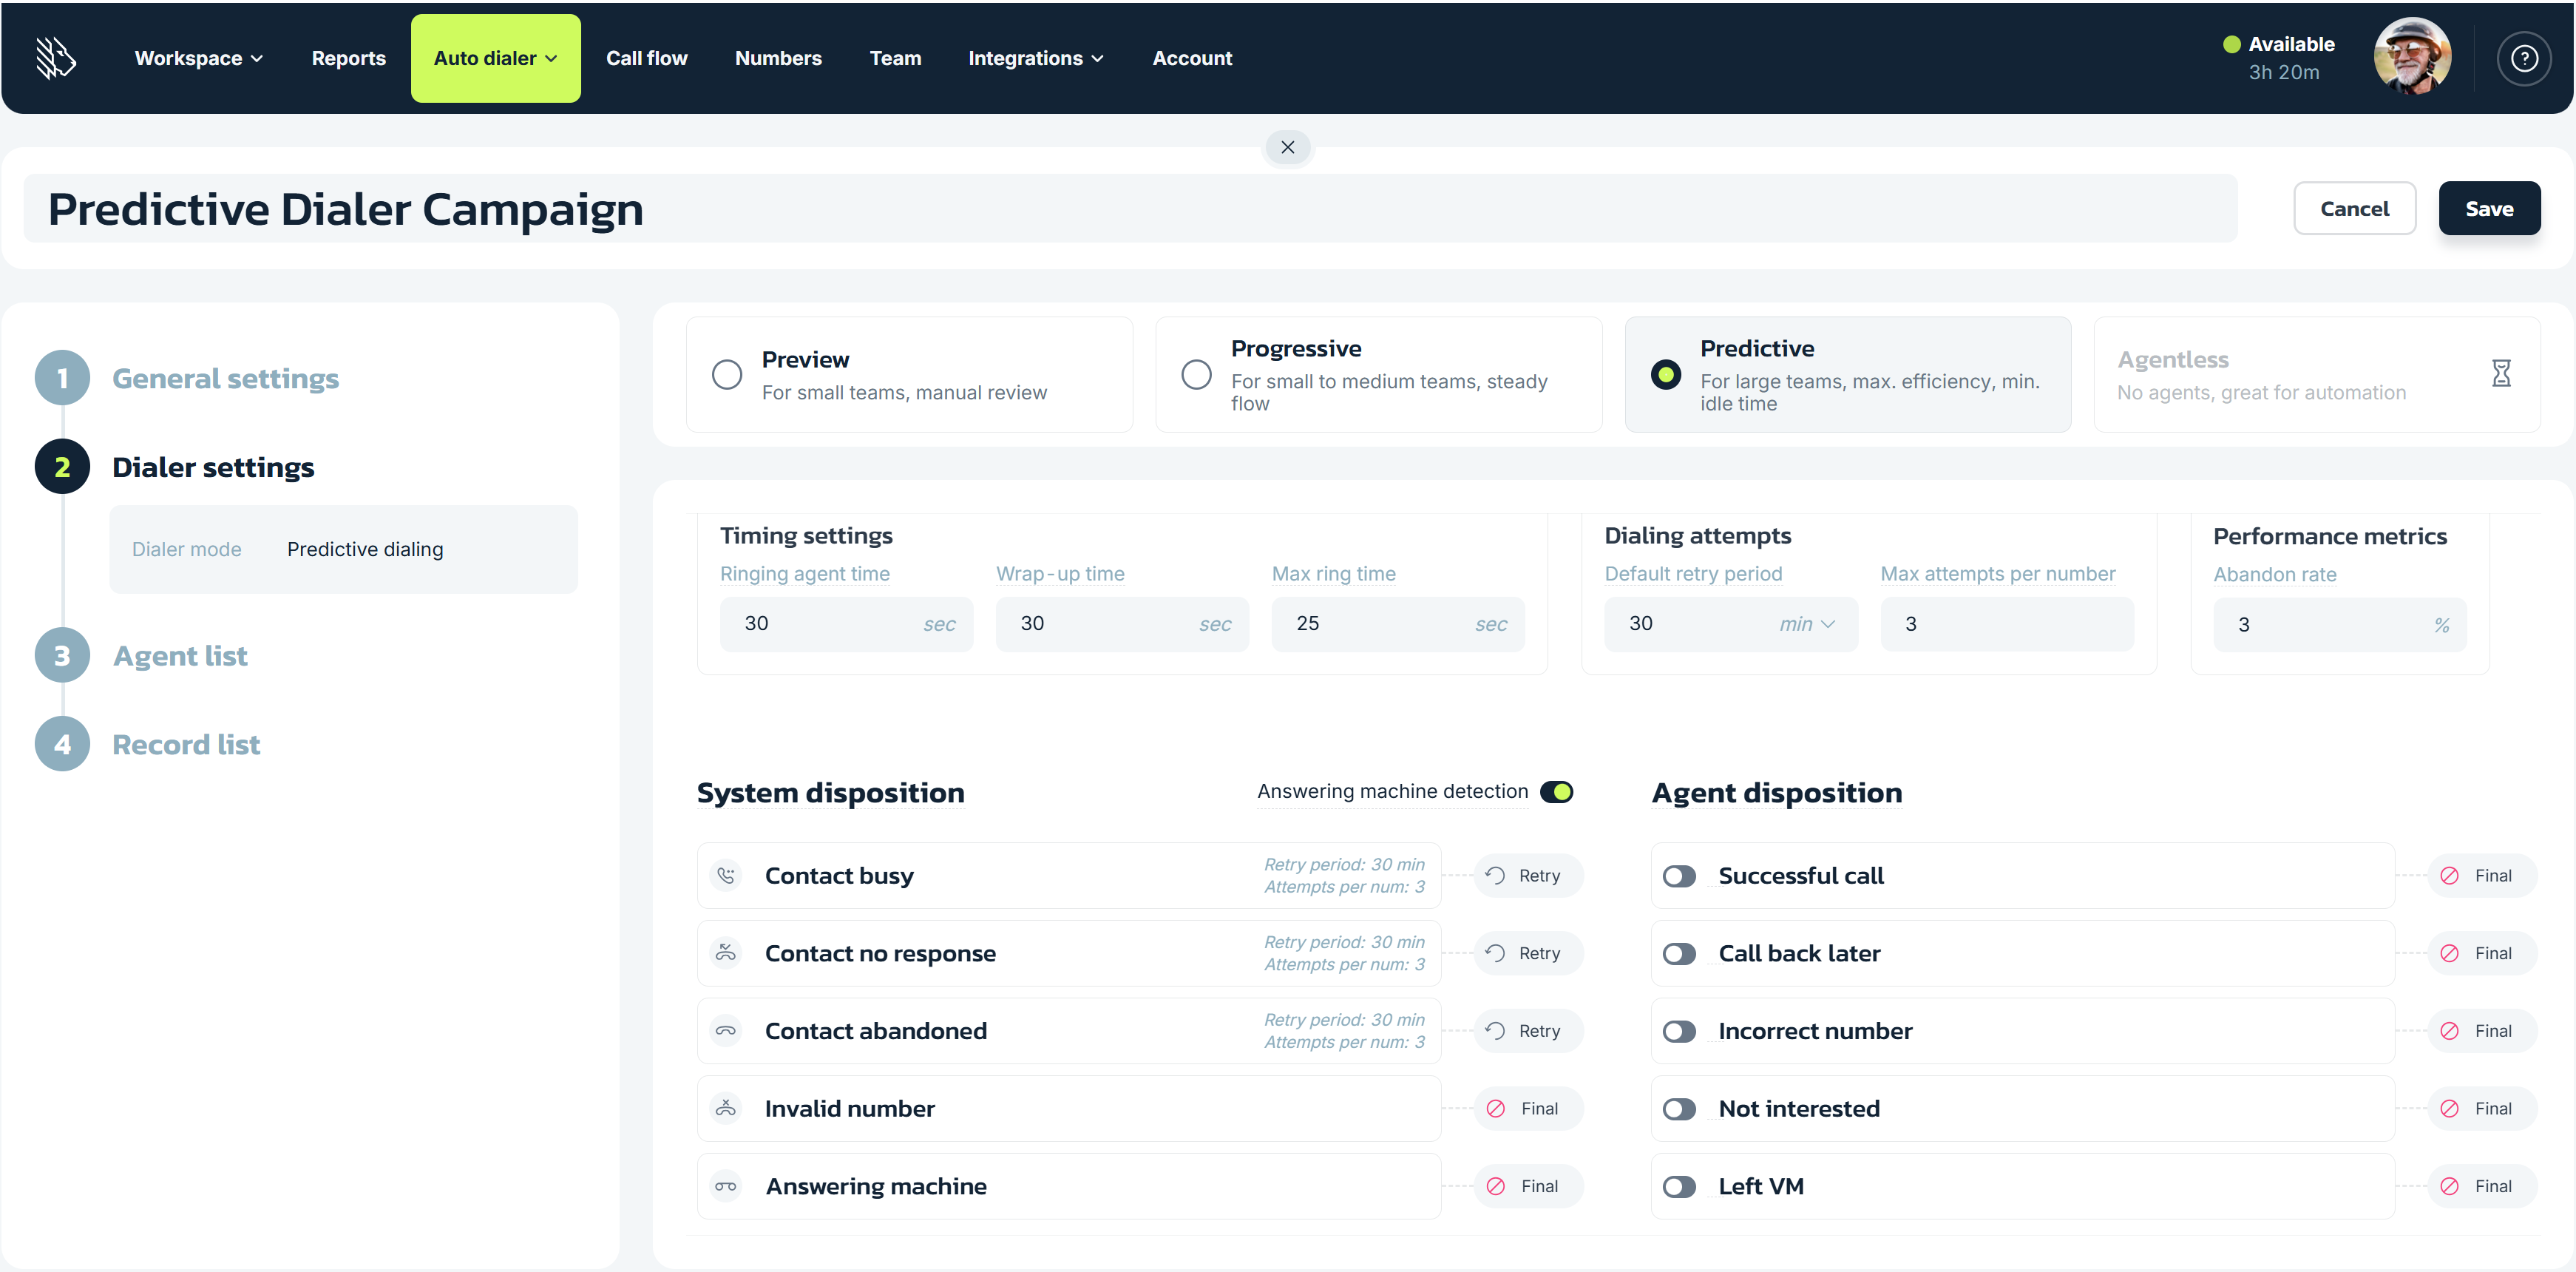Click the Dialer settings step label
Viewport: 2576px width, 1272px height.
pyautogui.click(x=213, y=467)
